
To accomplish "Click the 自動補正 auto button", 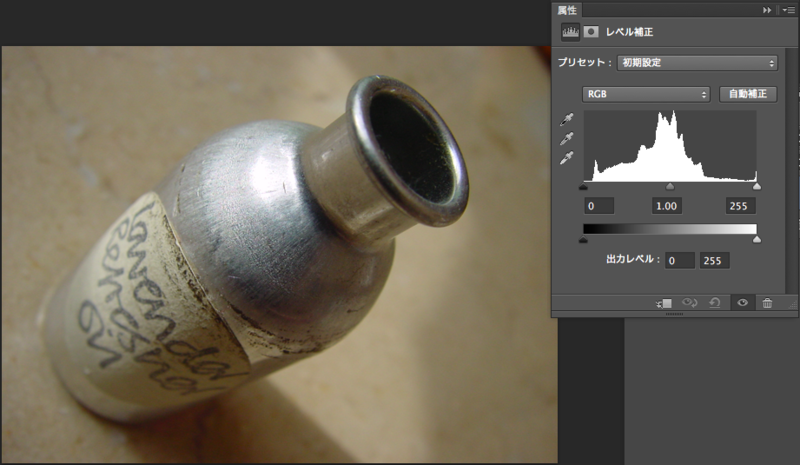I will [748, 94].
